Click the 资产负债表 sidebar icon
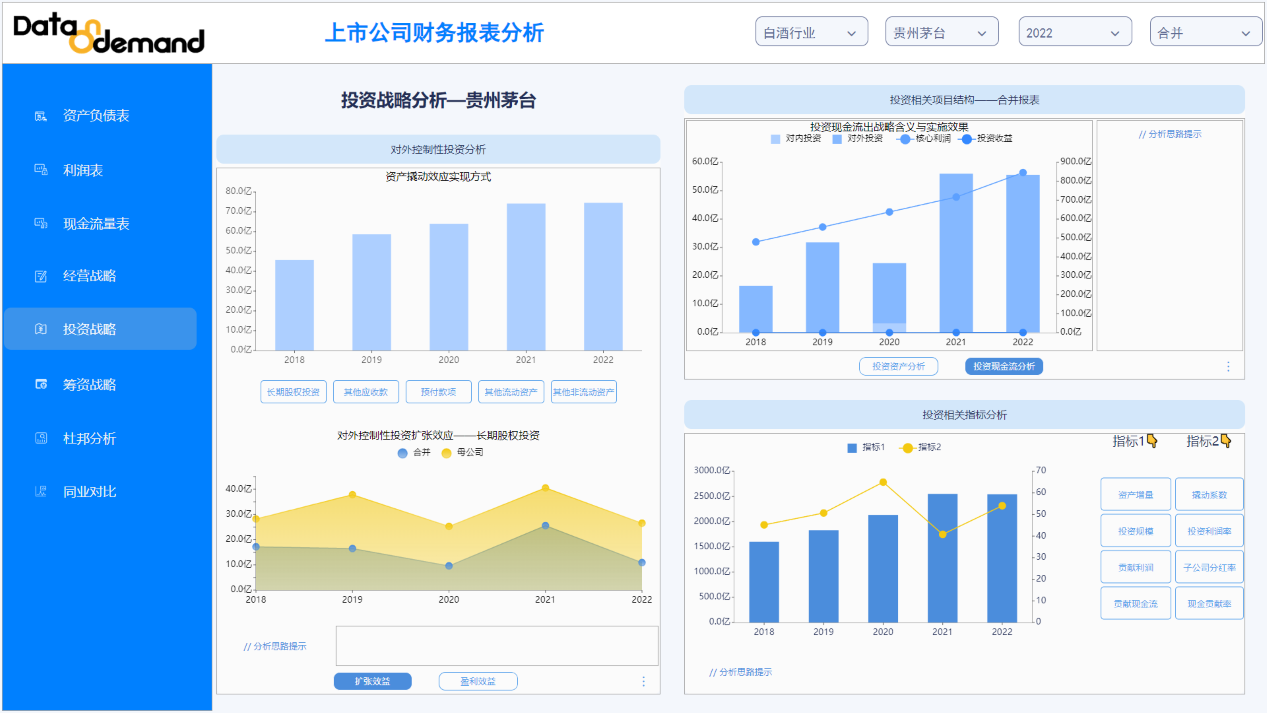This screenshot has height=713, width=1267. click(x=41, y=116)
